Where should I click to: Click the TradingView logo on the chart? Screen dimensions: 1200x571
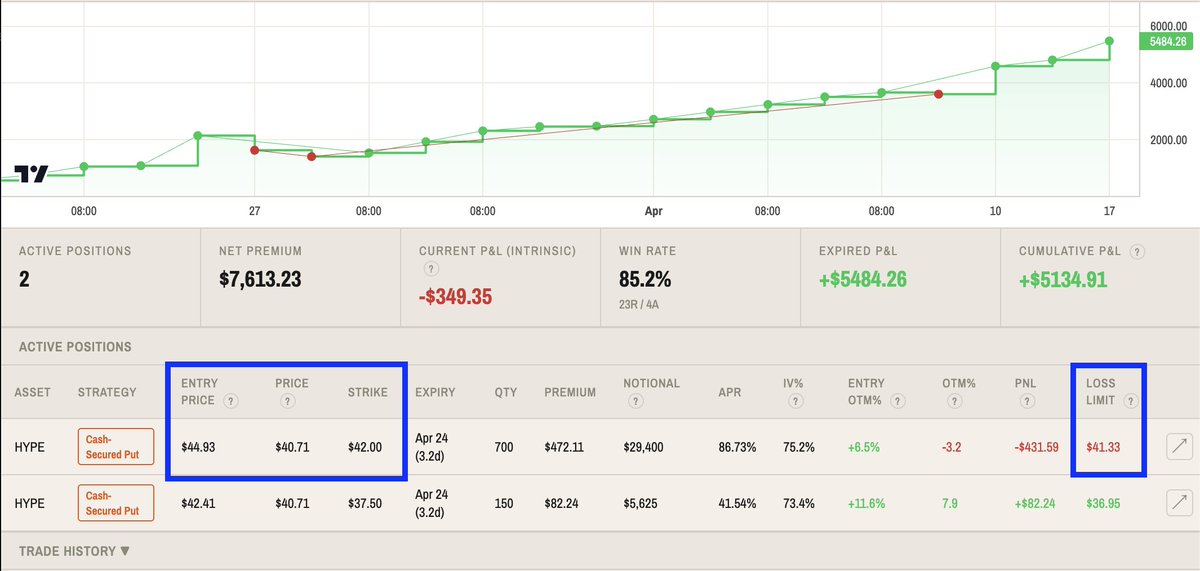coord(31,173)
